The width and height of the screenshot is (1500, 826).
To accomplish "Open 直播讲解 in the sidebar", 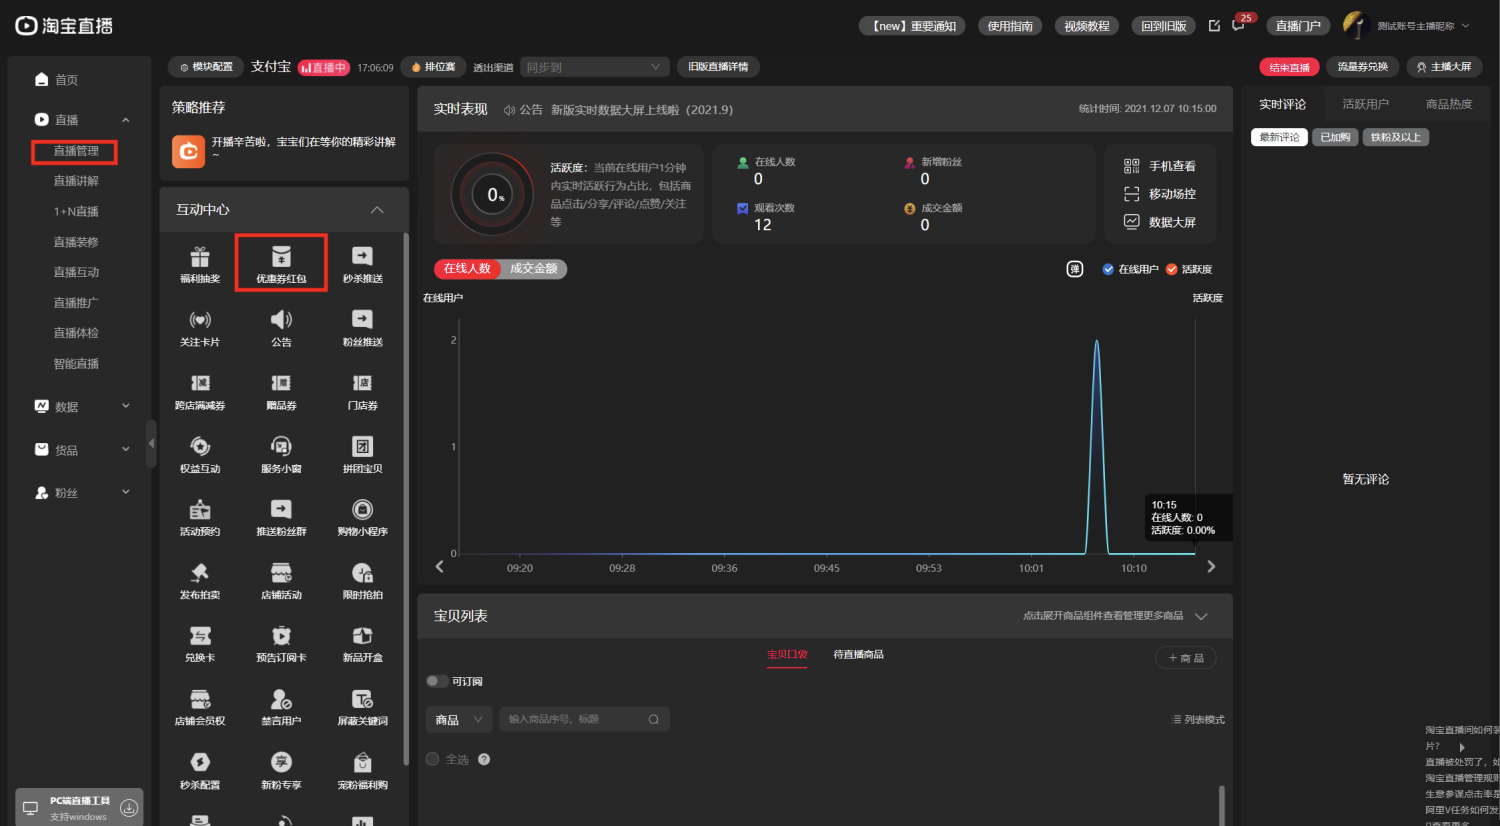I will 76,181.
